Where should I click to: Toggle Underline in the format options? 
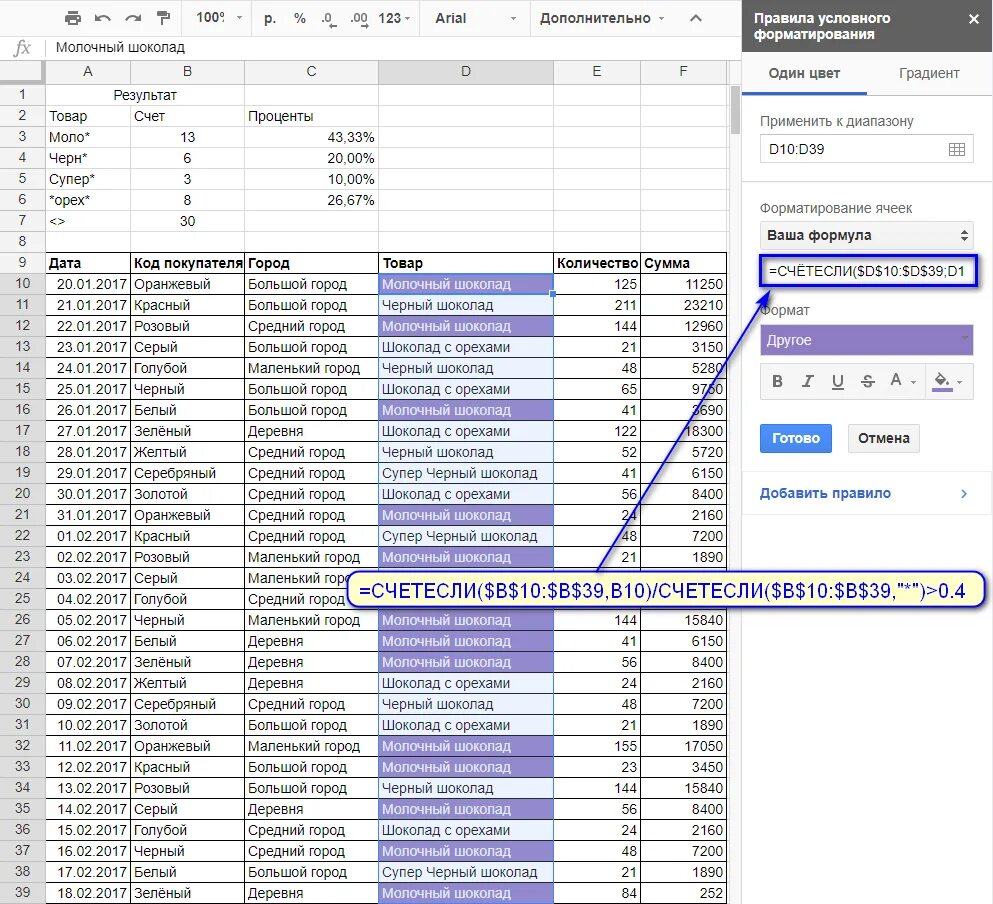pos(838,381)
